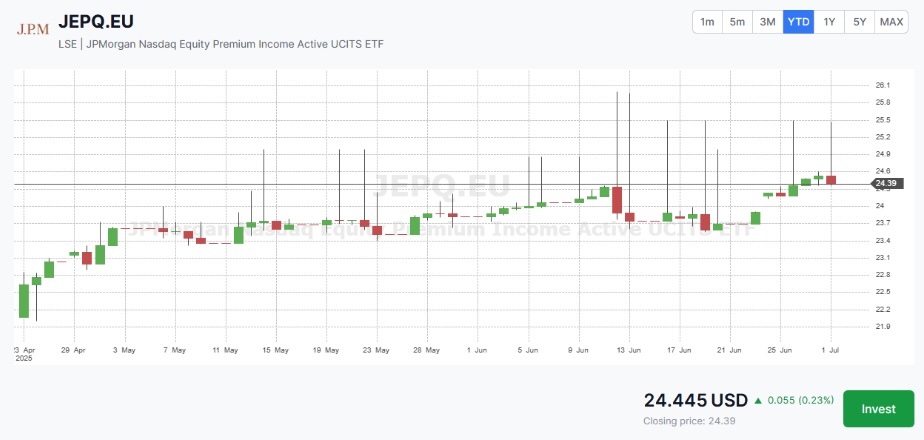The height and width of the screenshot is (440, 924).
Task: Click the first green candlestick at 23 Apr
Action: pos(24,301)
